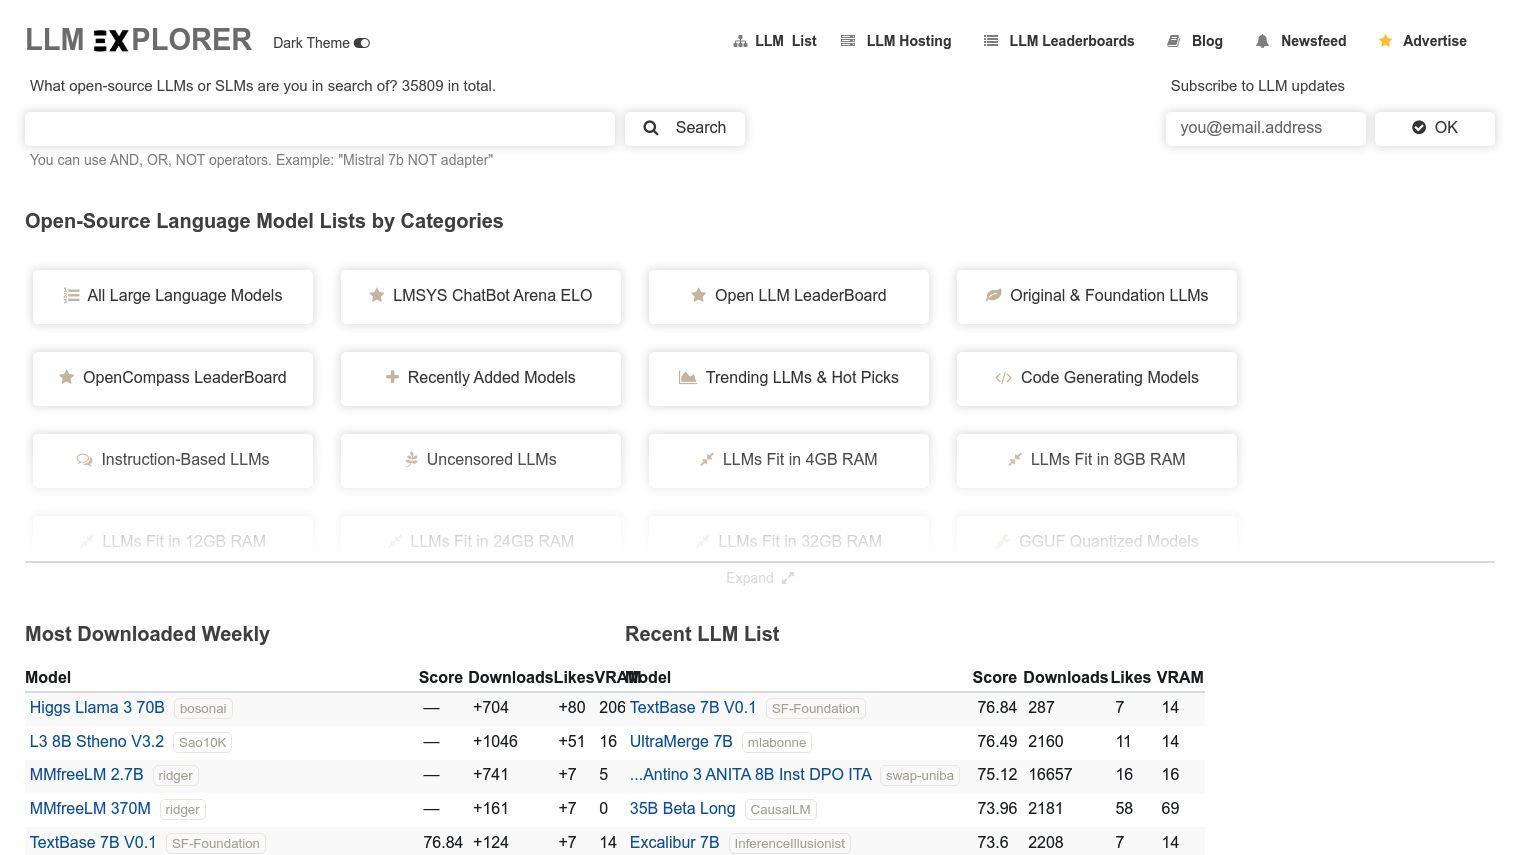The height and width of the screenshot is (855, 1520).
Task: Open Original & Foundation LLMs category
Action: (1097, 296)
